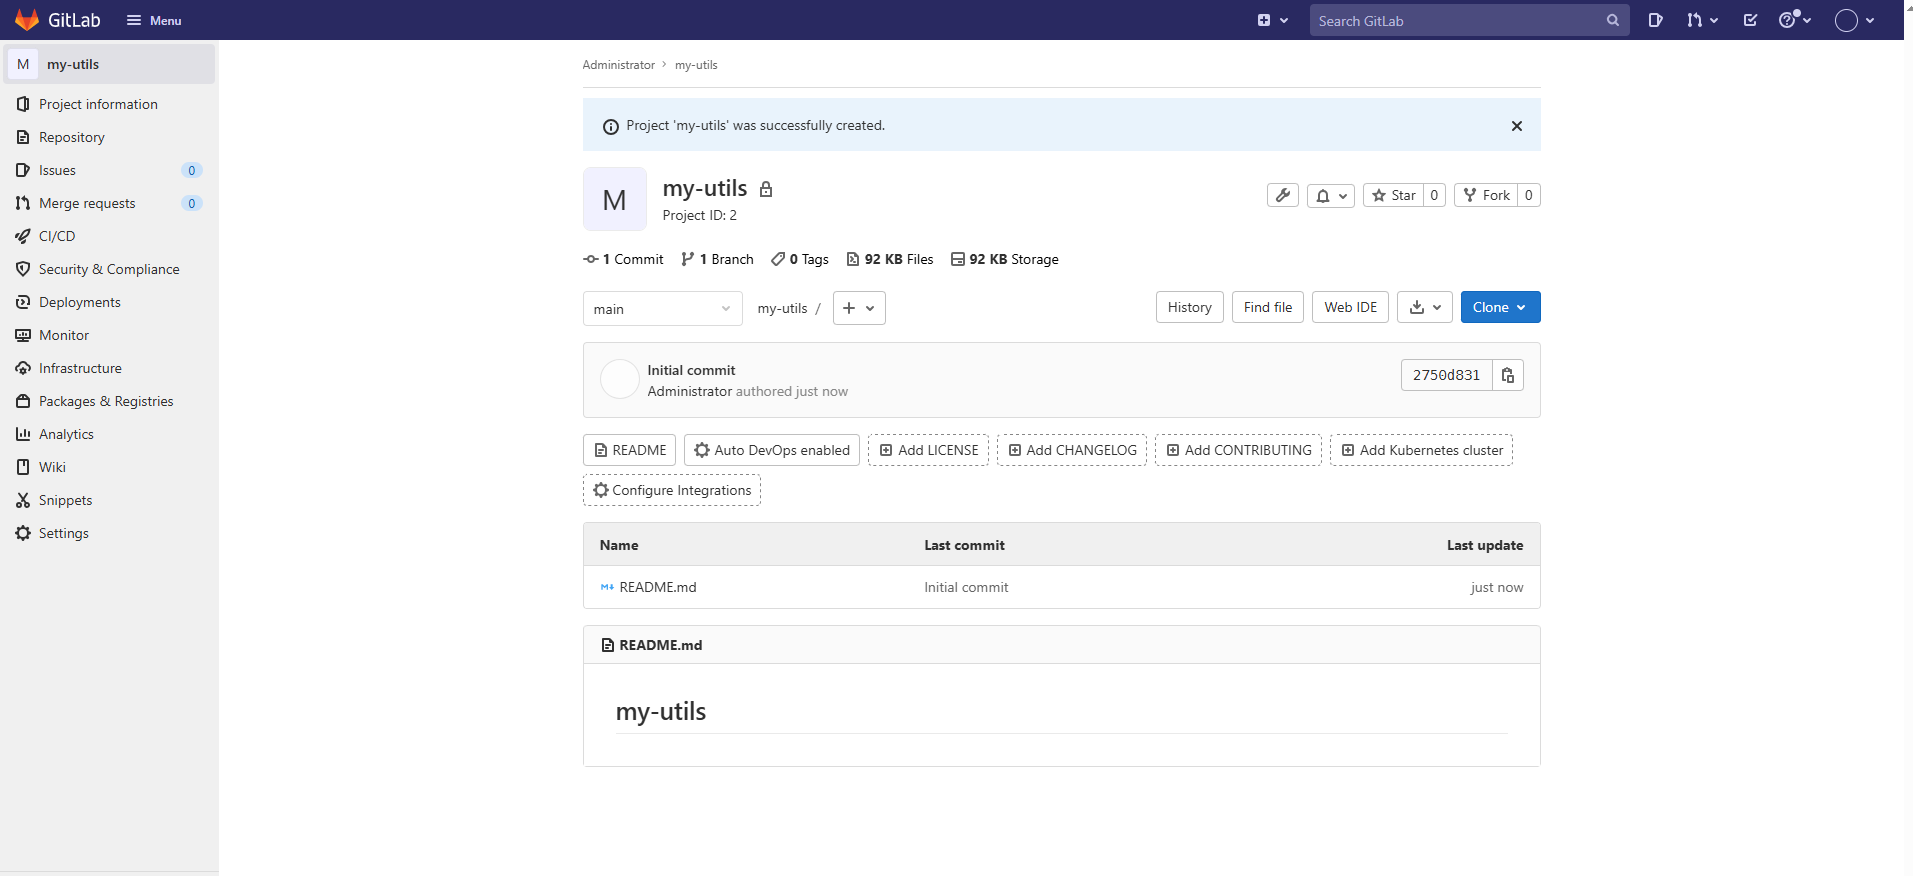
Task: Click the Infrastructure cloud-gear icon
Action: (x=23, y=368)
